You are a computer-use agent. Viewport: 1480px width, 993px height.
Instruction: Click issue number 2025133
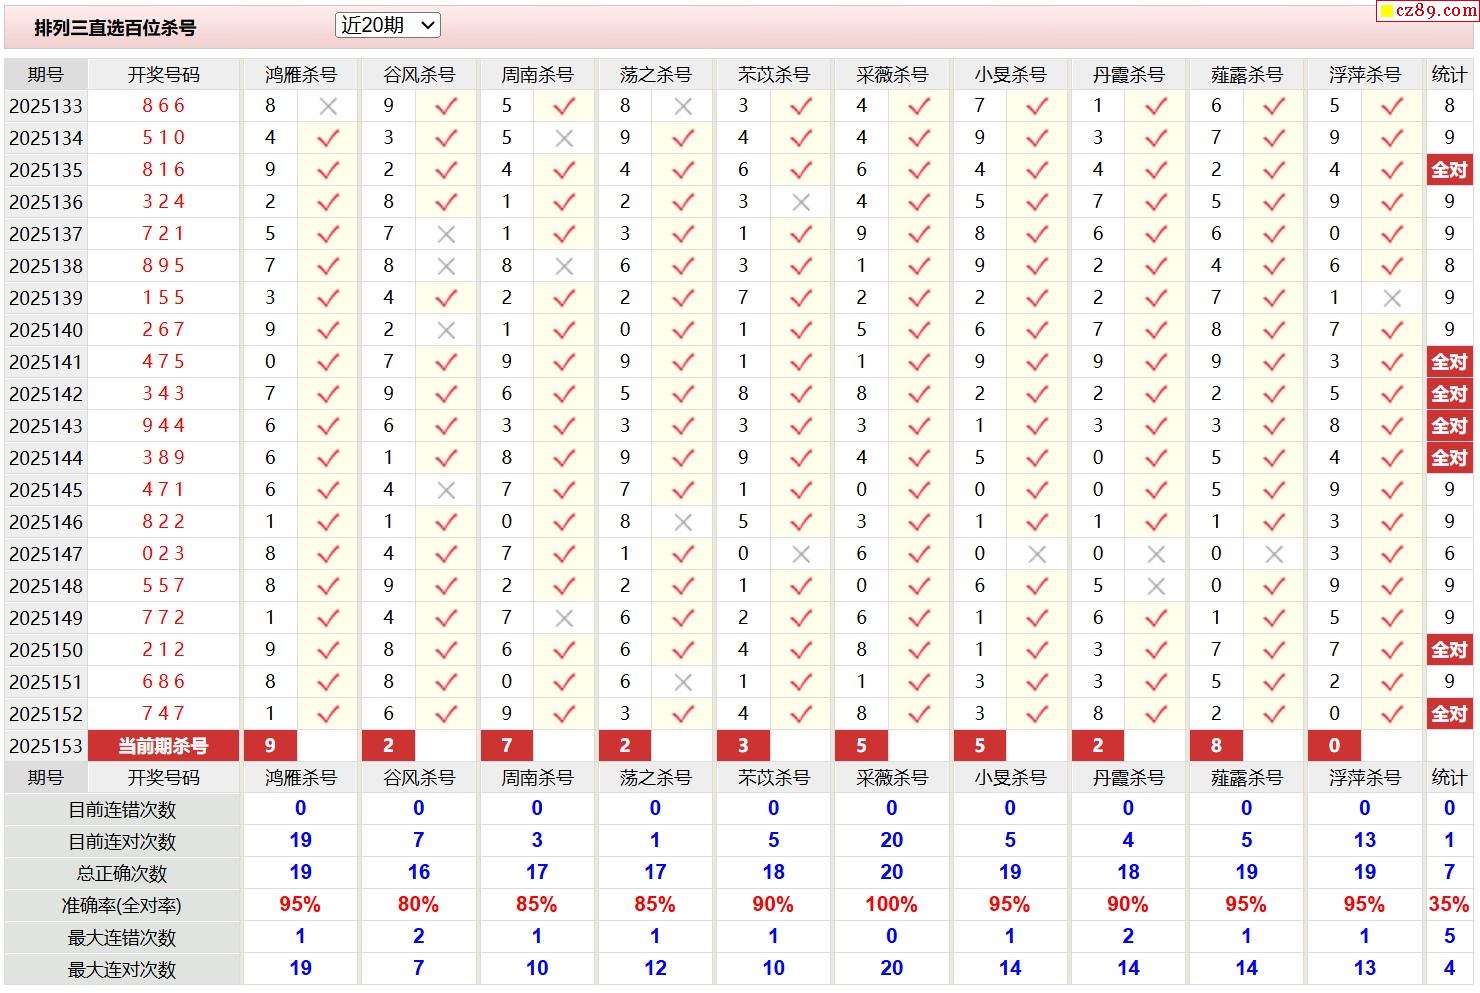pos(46,106)
